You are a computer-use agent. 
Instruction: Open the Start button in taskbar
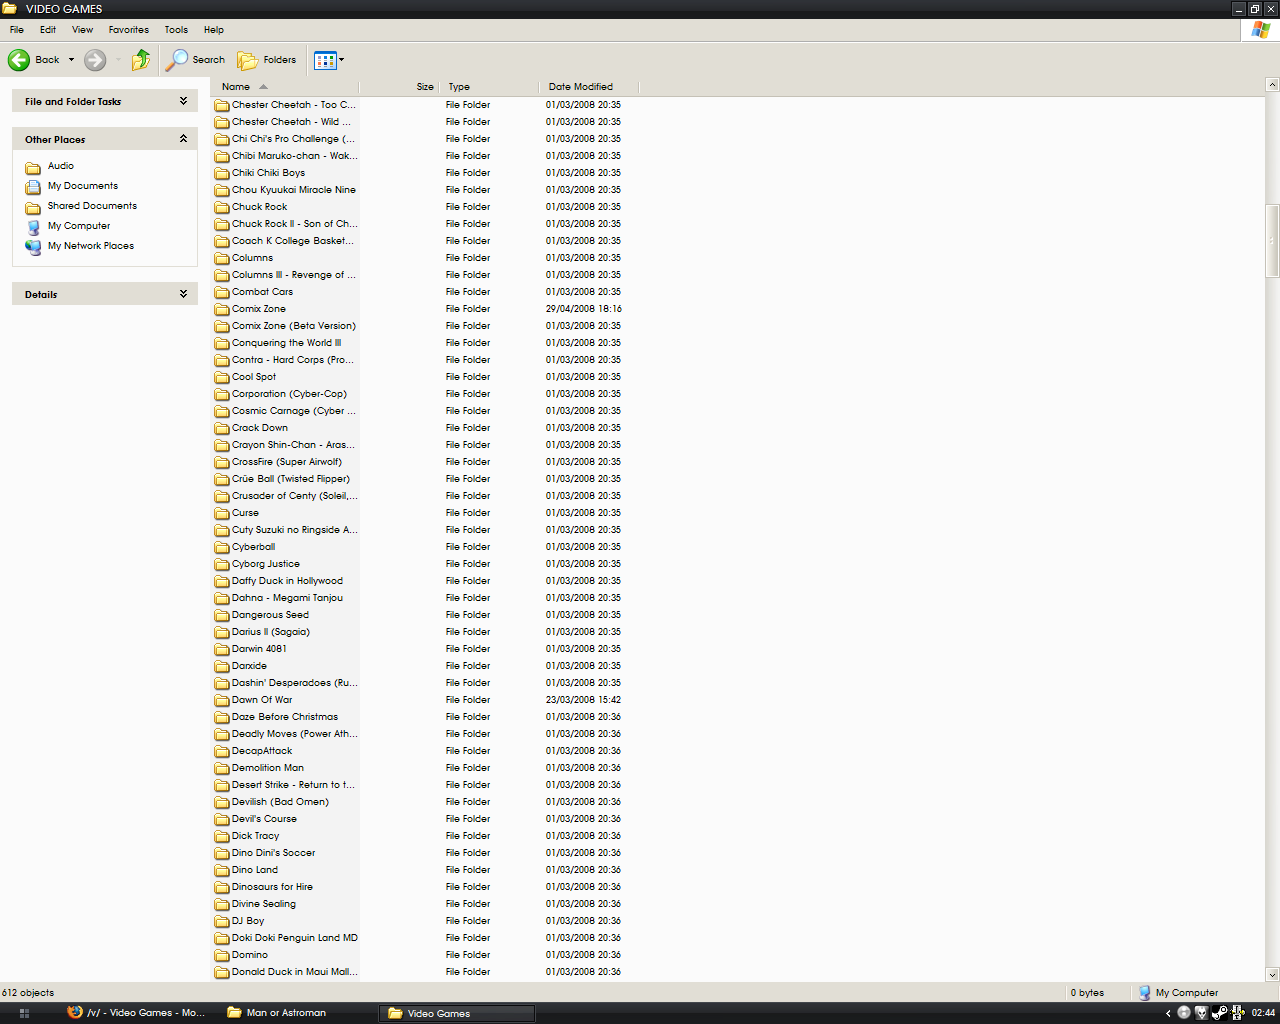(24, 1013)
